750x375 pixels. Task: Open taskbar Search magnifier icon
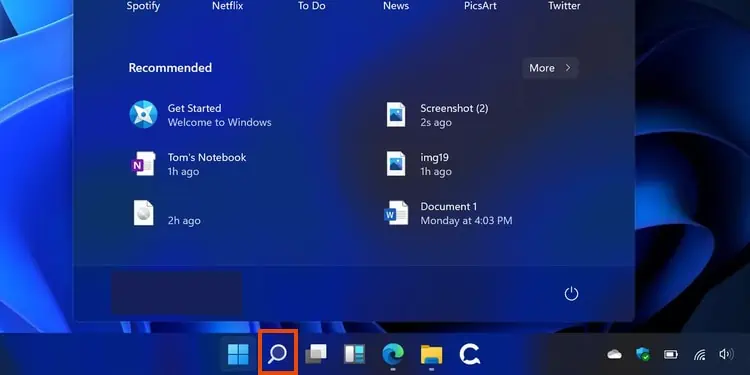pos(277,354)
